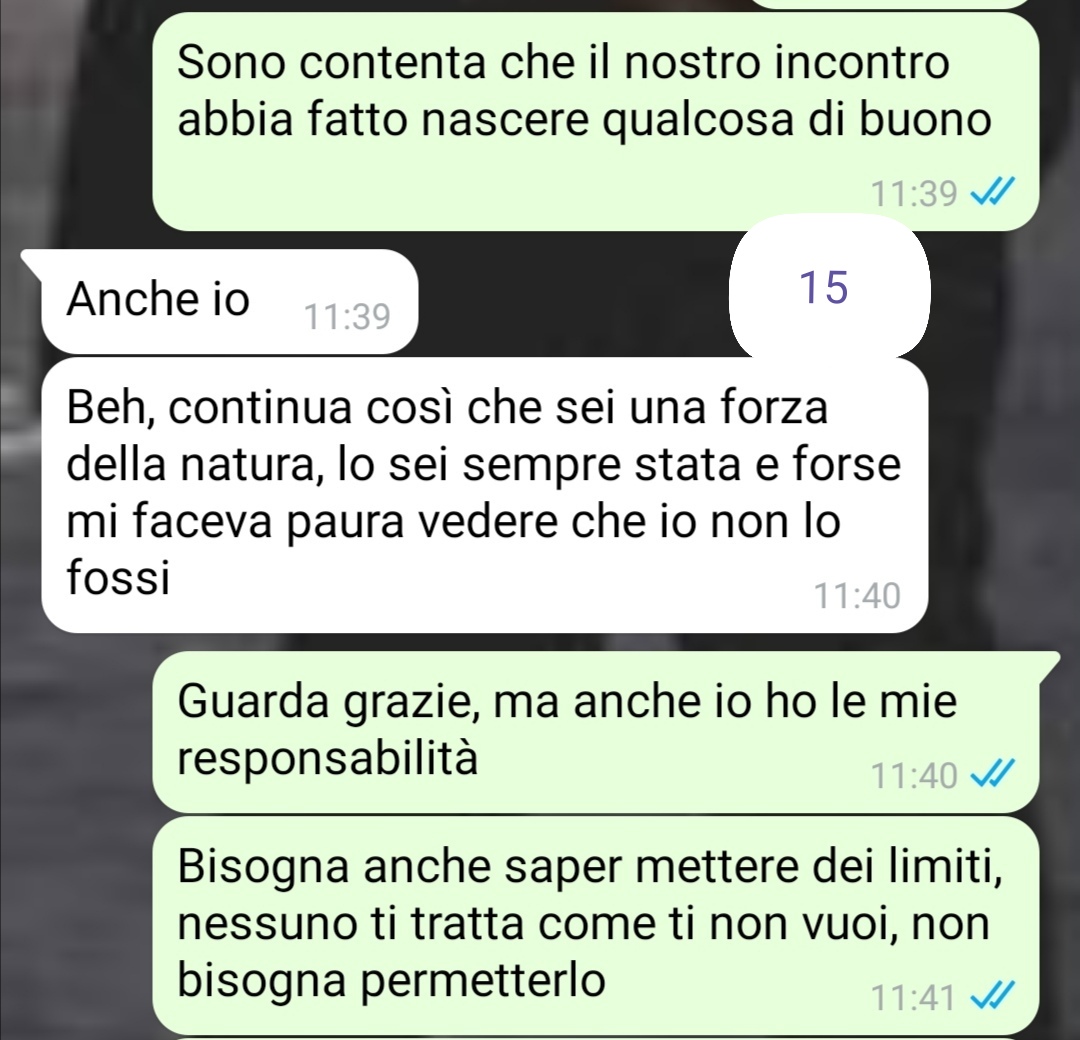Tap the read checkmarks beside 11:41
The image size is (1080, 1040).
(992, 997)
